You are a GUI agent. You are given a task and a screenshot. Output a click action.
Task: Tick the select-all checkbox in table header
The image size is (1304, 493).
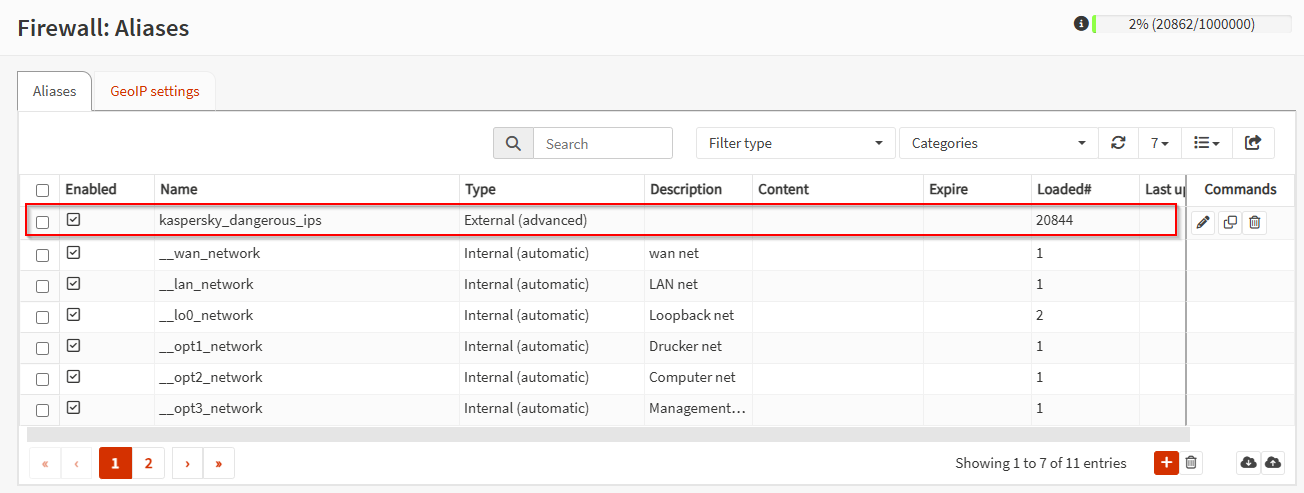click(42, 190)
